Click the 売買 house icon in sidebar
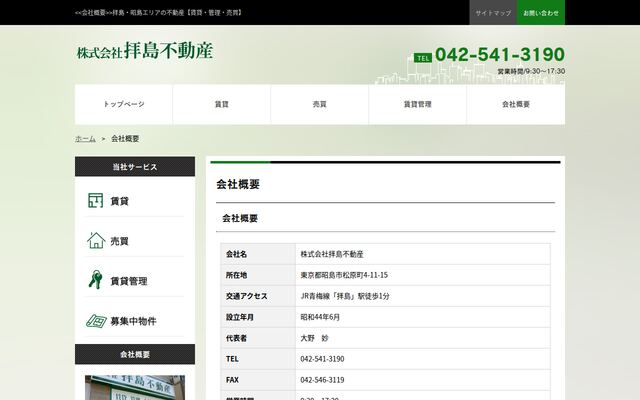640x400 pixels. coord(96,240)
